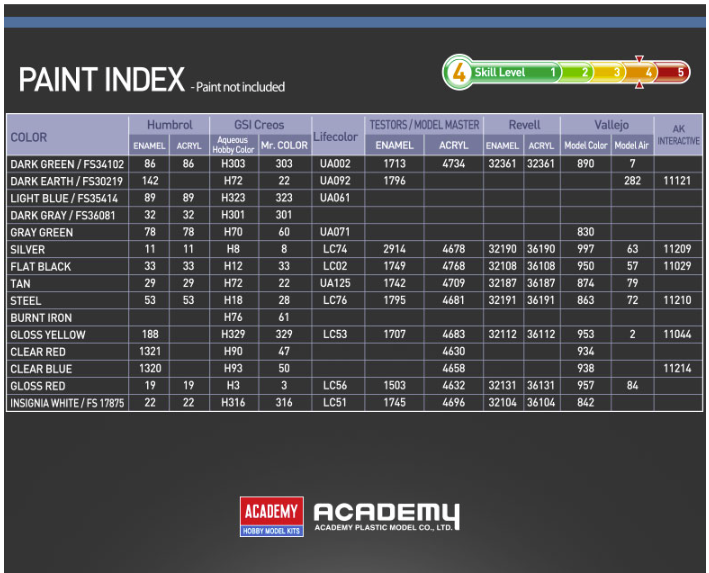Screen dimensions: 709x573
Task: Click the INSIGNIA WHITE / FS 17875 row label
Action: (x=67, y=403)
